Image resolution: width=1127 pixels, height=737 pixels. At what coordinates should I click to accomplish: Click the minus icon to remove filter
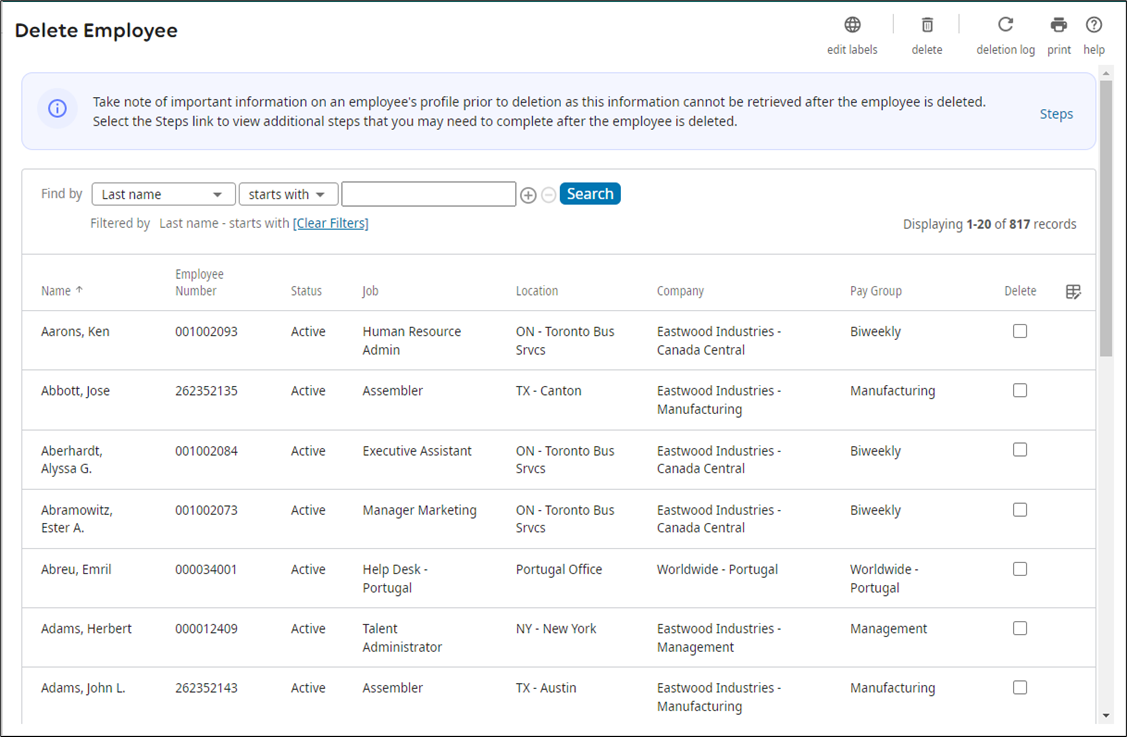pyautogui.click(x=548, y=195)
